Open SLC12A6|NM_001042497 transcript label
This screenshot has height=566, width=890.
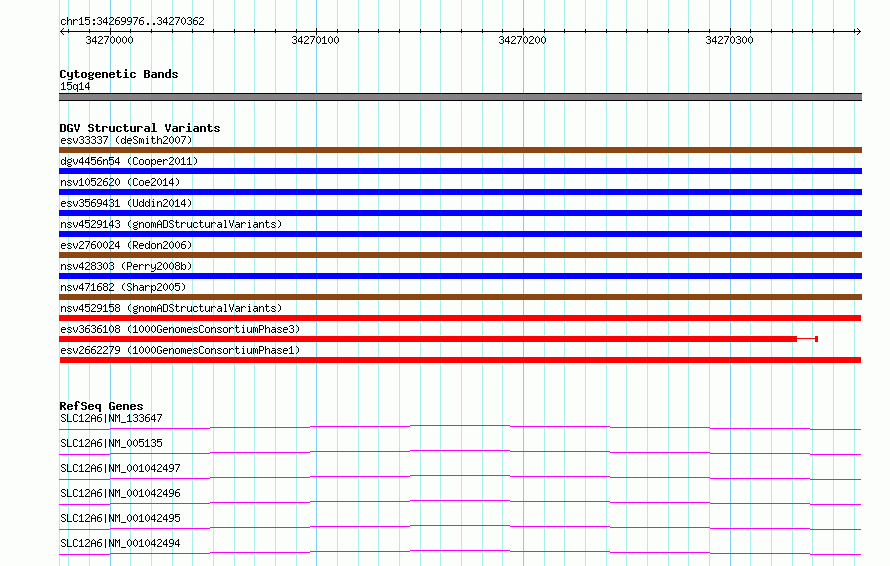[120, 468]
